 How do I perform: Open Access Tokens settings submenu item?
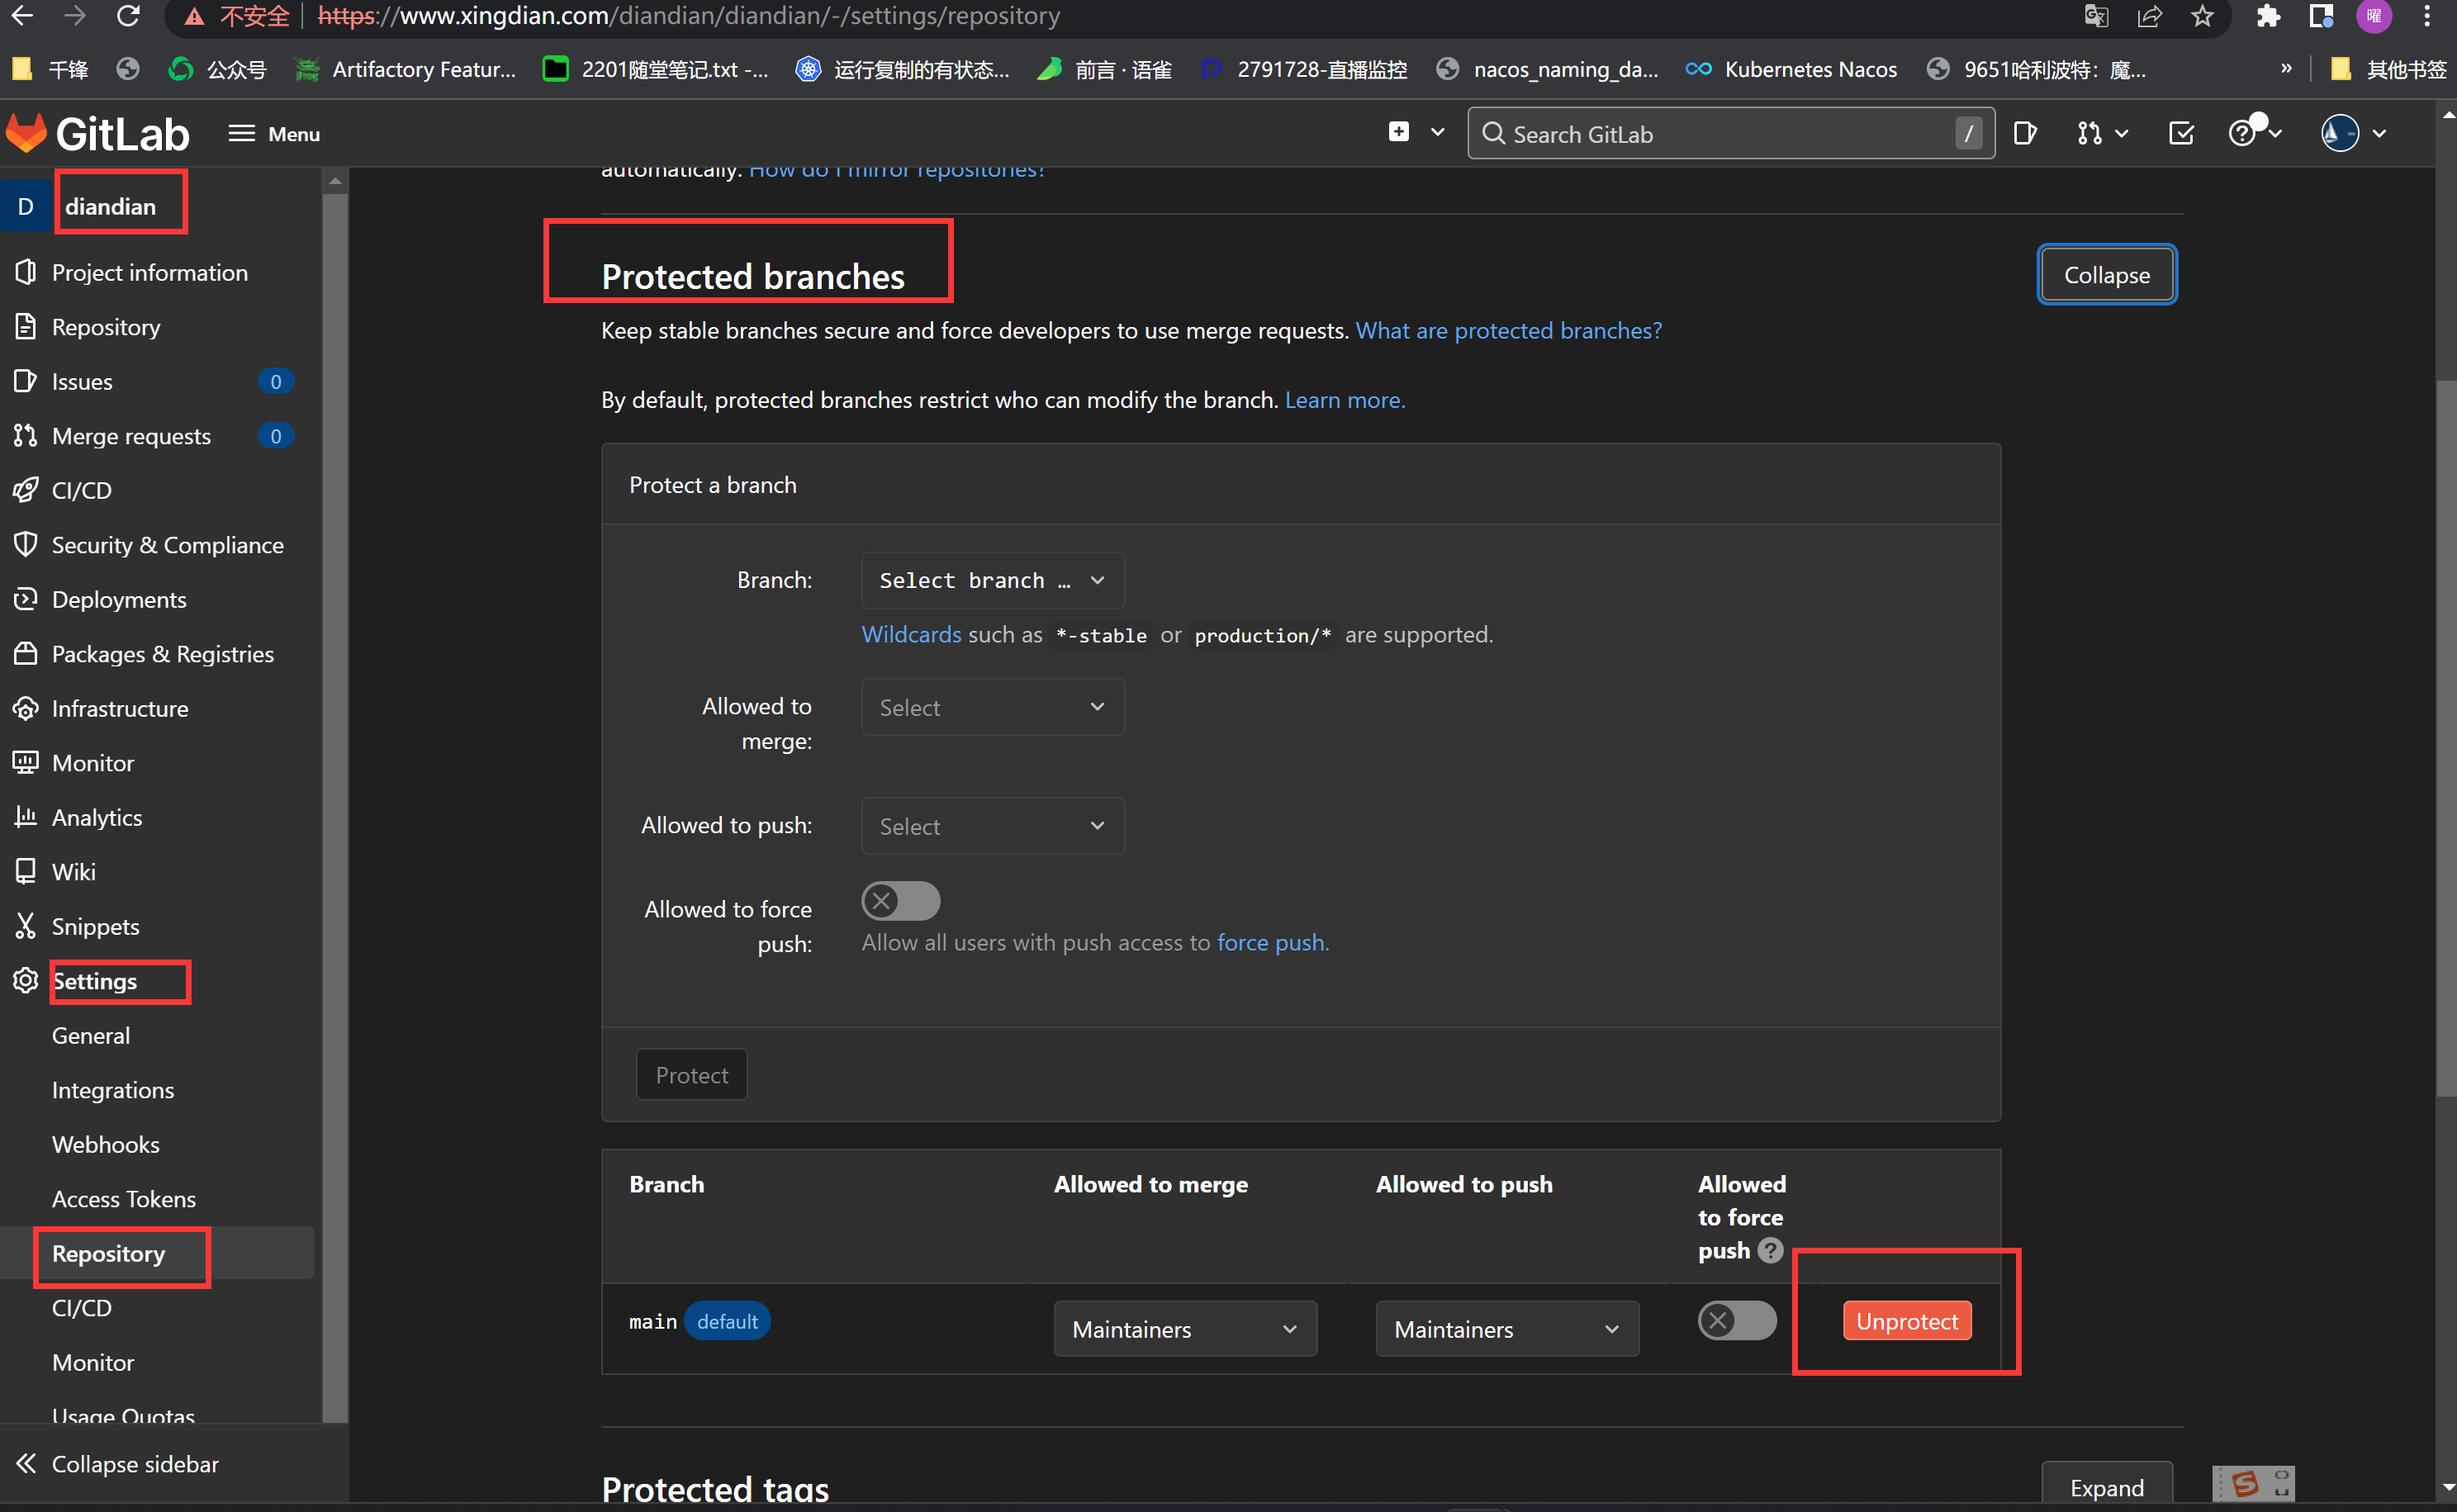(x=123, y=1199)
